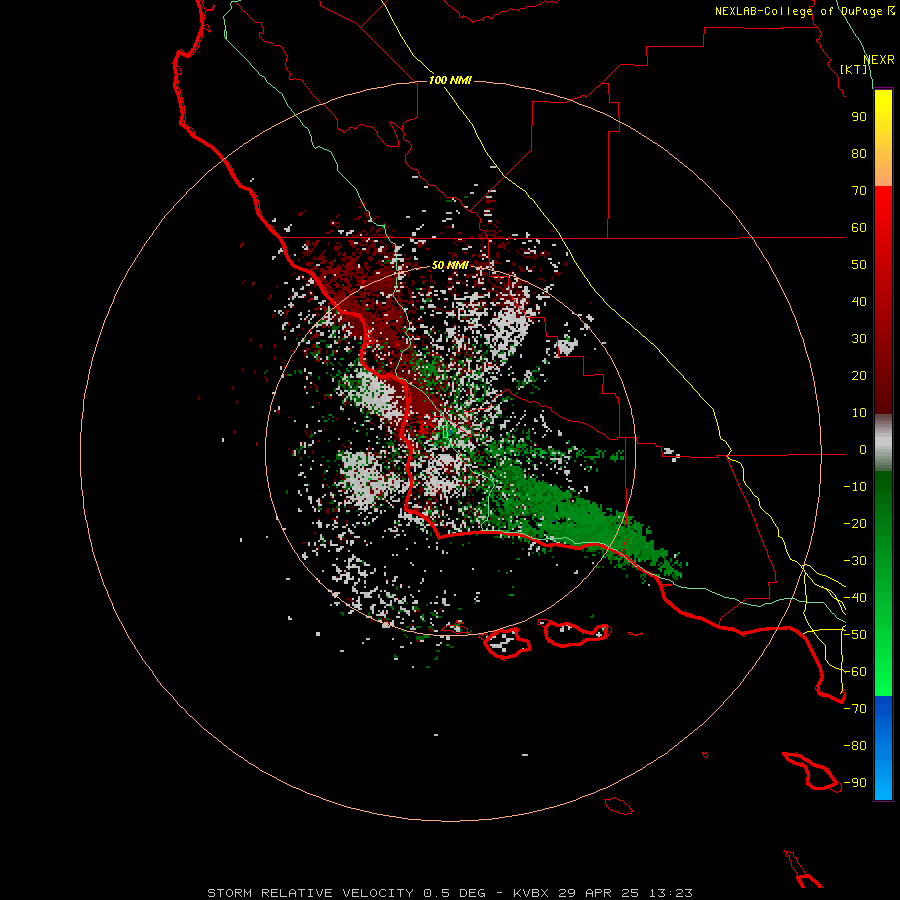Click the 100 NMI range ring label
The image size is (900, 900).
click(x=450, y=80)
